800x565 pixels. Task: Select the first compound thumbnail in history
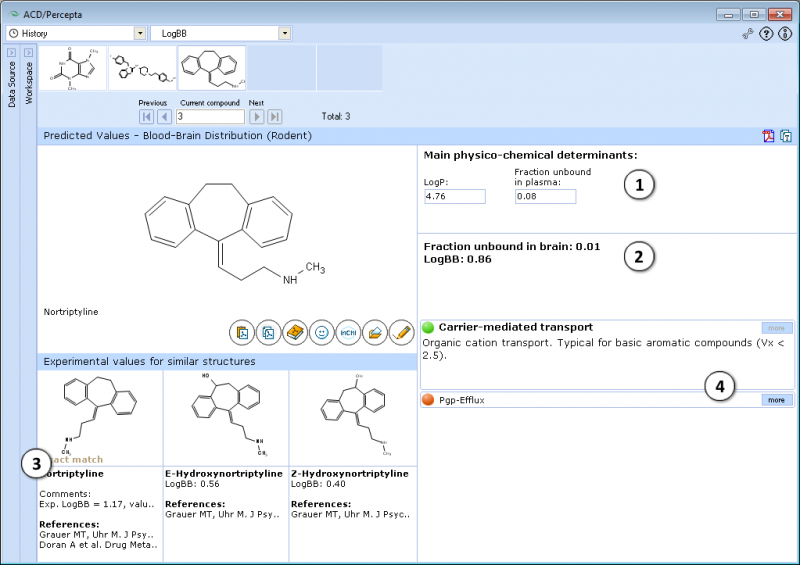click(x=72, y=68)
